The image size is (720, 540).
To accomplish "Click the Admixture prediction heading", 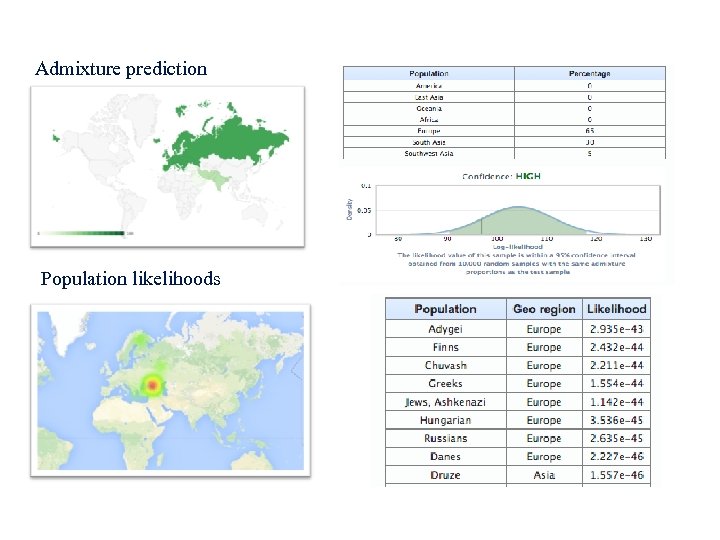I will click(x=121, y=69).
